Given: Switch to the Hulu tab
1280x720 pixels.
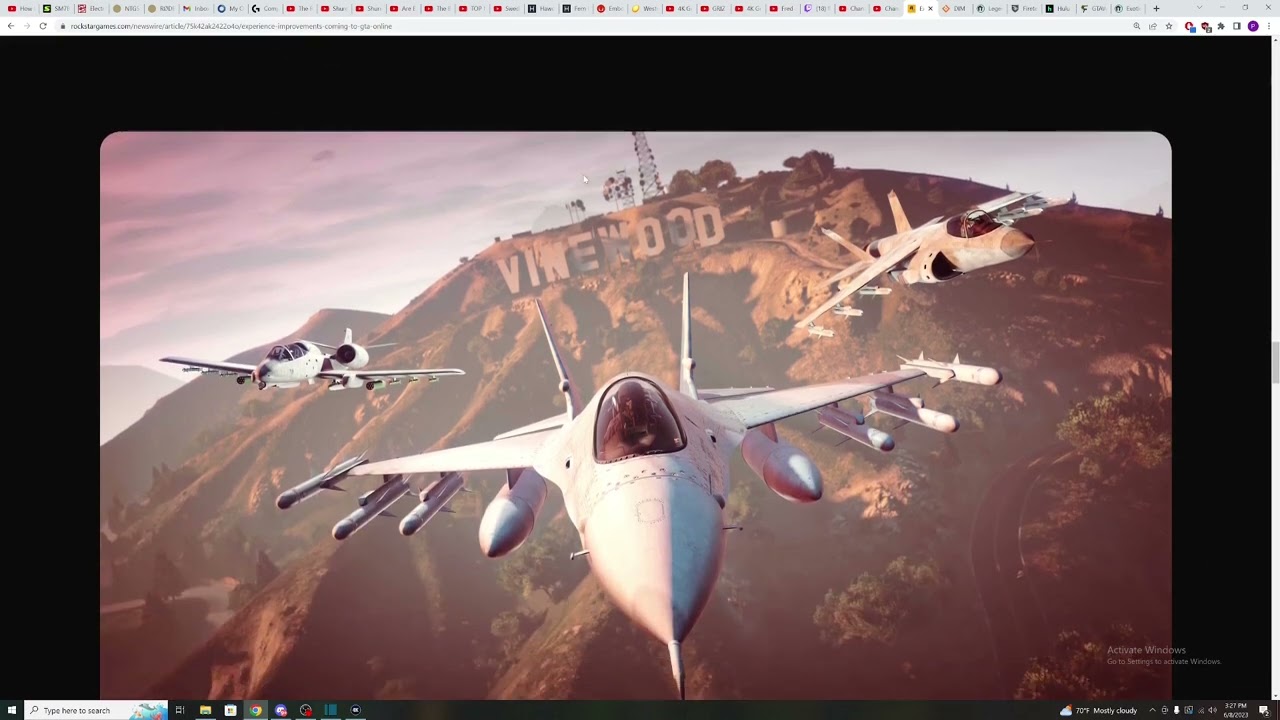Looking at the screenshot, I should point(1058,8).
